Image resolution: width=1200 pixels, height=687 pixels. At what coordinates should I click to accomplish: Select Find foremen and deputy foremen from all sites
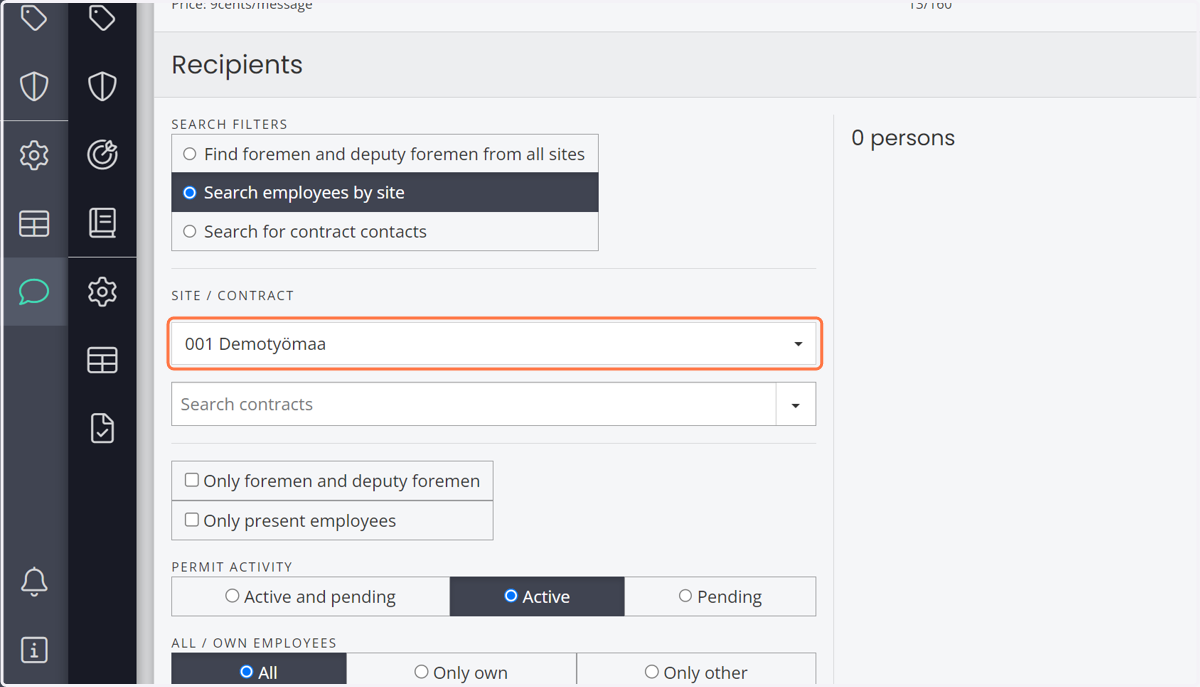point(385,154)
